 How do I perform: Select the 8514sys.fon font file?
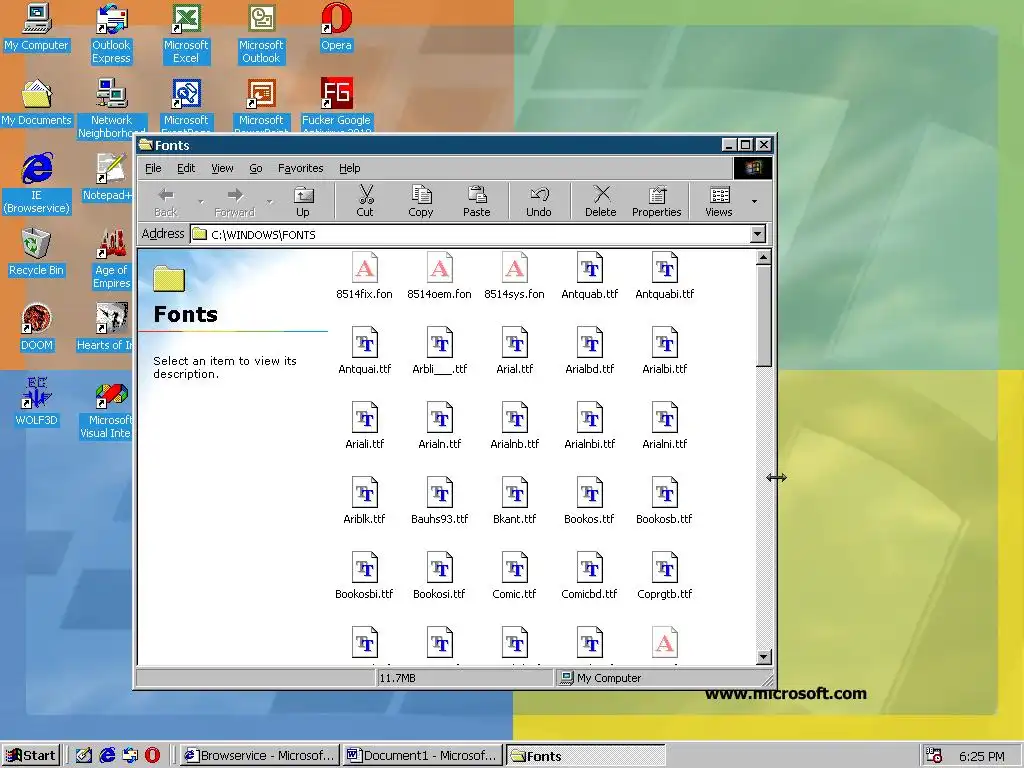515,276
